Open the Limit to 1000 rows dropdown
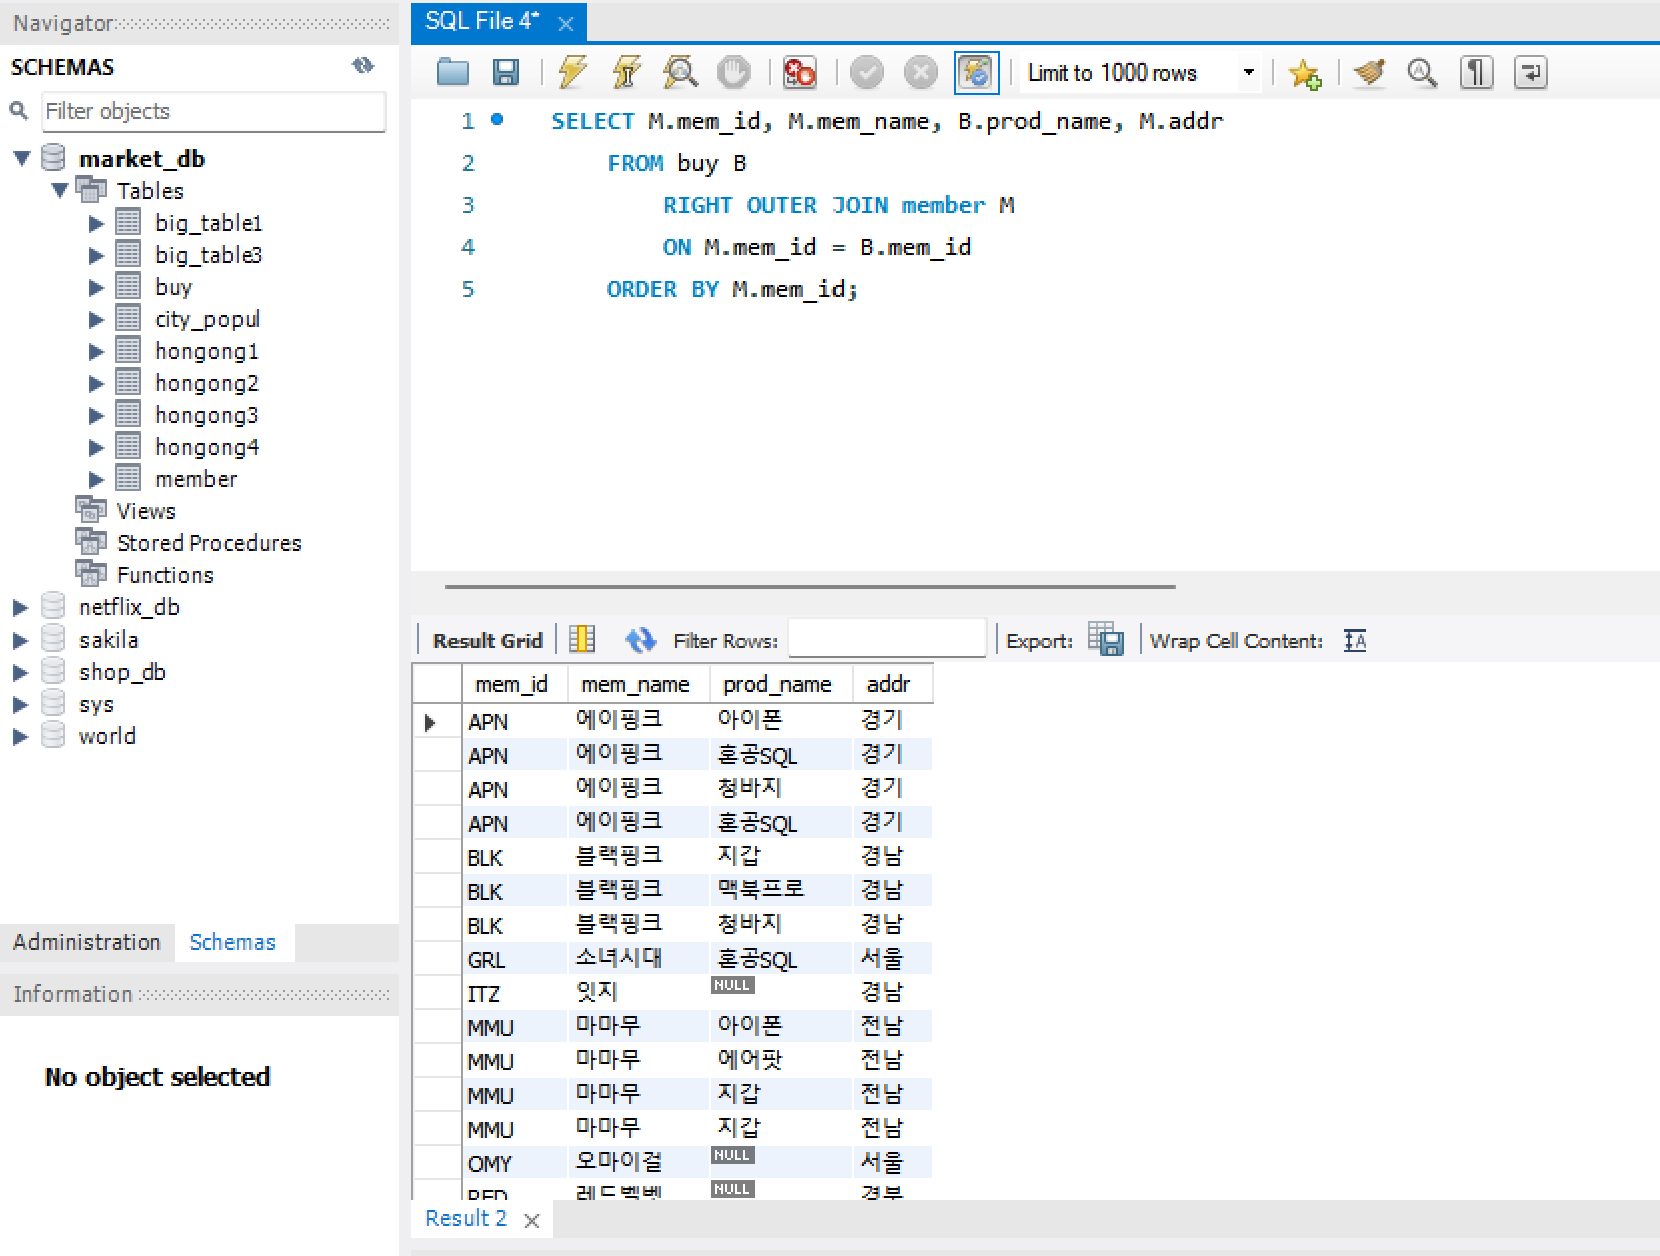1660x1256 pixels. (x=1246, y=72)
